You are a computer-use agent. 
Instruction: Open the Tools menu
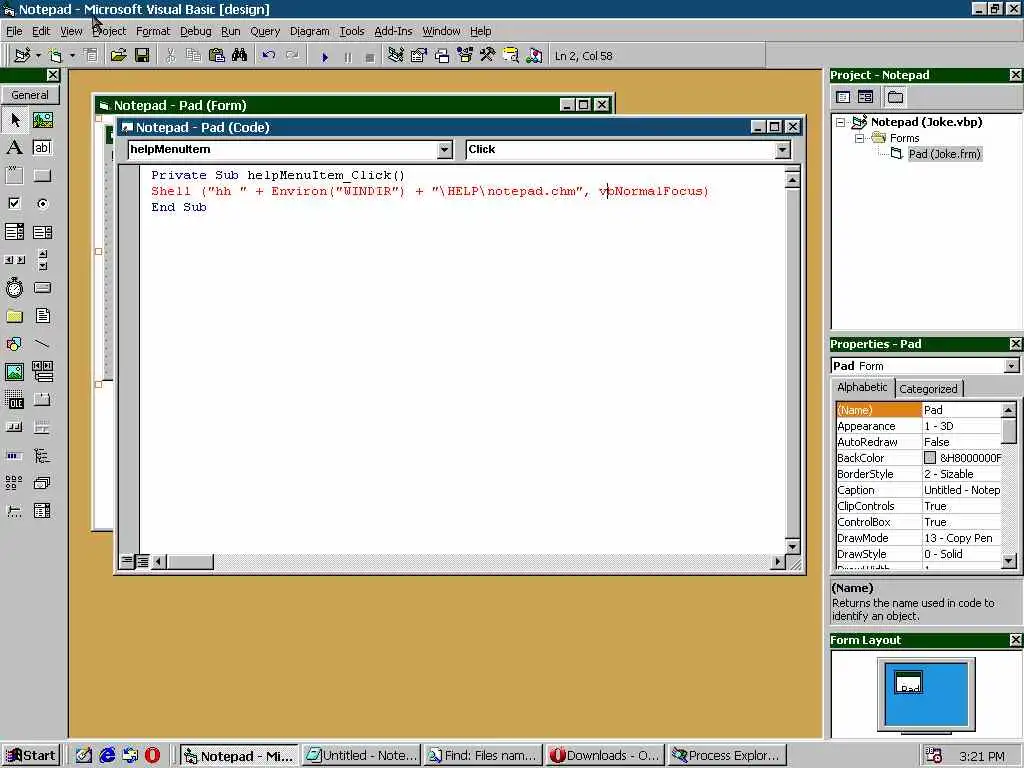(x=351, y=31)
